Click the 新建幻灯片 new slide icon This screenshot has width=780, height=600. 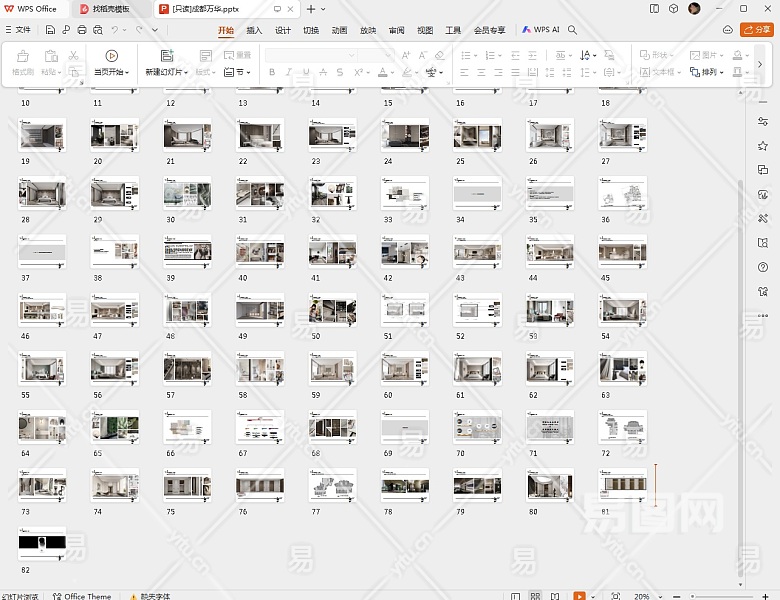[166, 56]
